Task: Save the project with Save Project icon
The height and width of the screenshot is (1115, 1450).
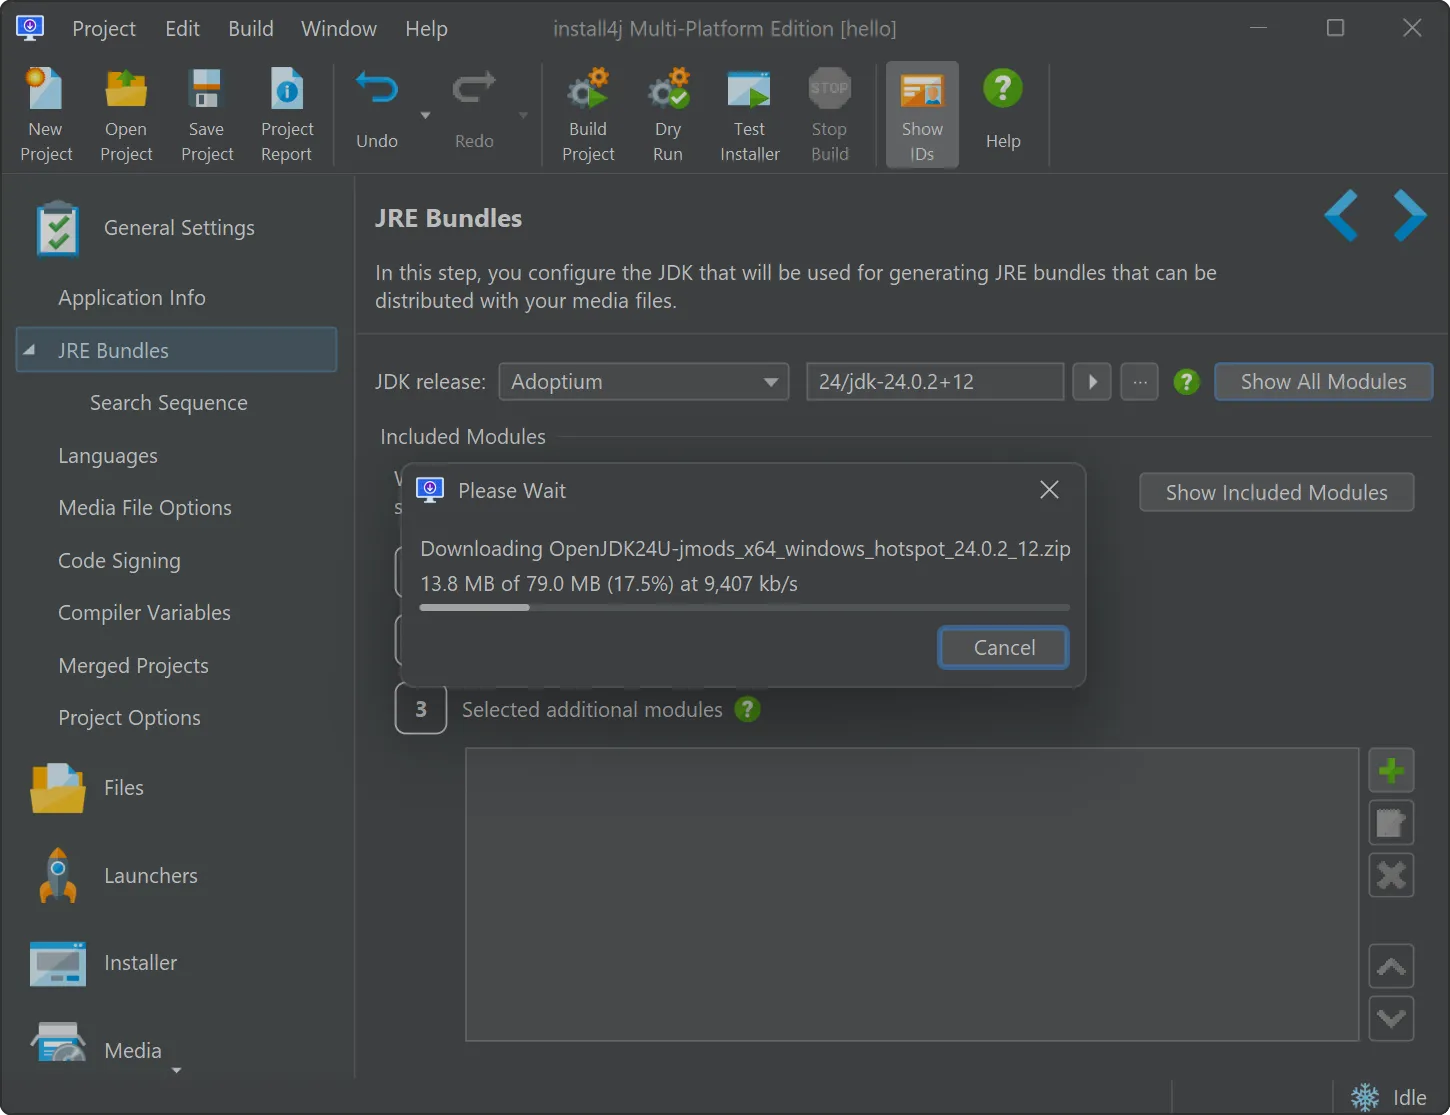Action: pyautogui.click(x=207, y=114)
